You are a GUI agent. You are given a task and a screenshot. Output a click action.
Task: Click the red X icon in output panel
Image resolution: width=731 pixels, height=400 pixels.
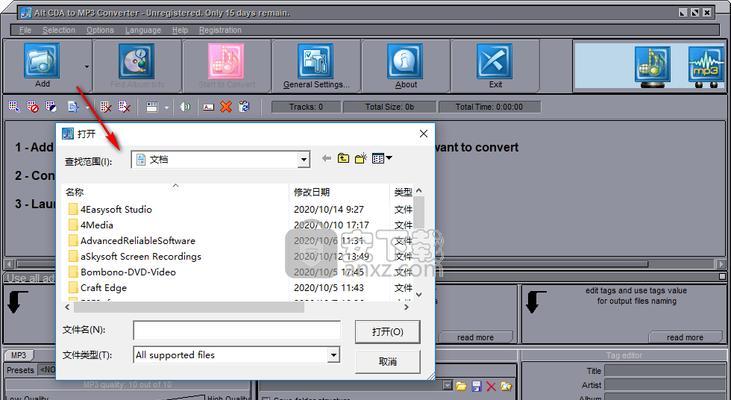click(x=491, y=386)
